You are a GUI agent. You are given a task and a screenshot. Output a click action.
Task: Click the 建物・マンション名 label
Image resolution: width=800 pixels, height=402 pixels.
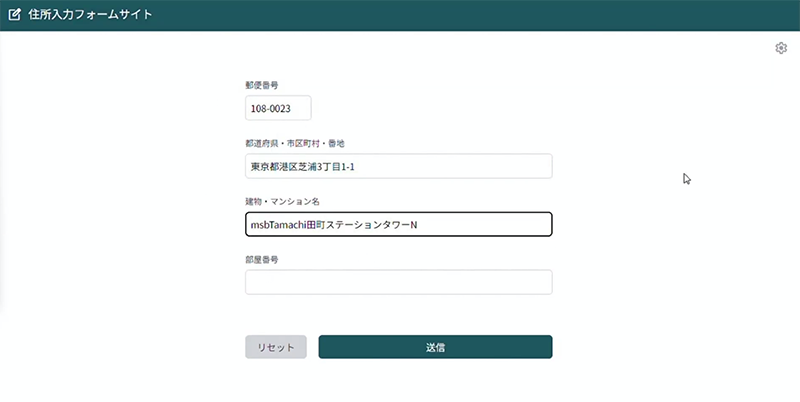281,202
